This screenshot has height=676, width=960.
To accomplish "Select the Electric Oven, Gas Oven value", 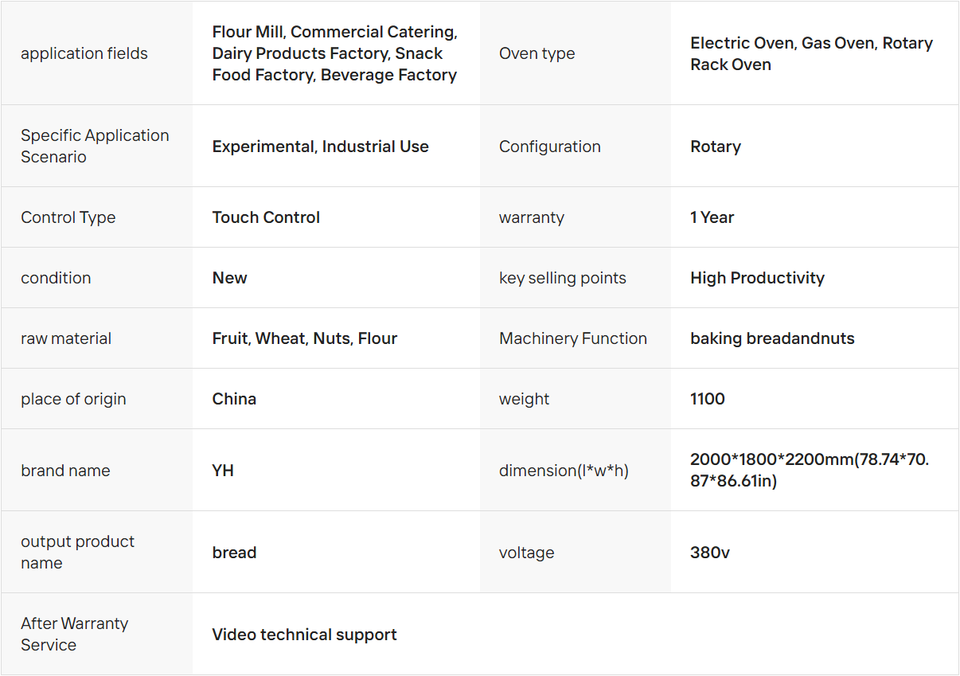I will click(x=811, y=54).
